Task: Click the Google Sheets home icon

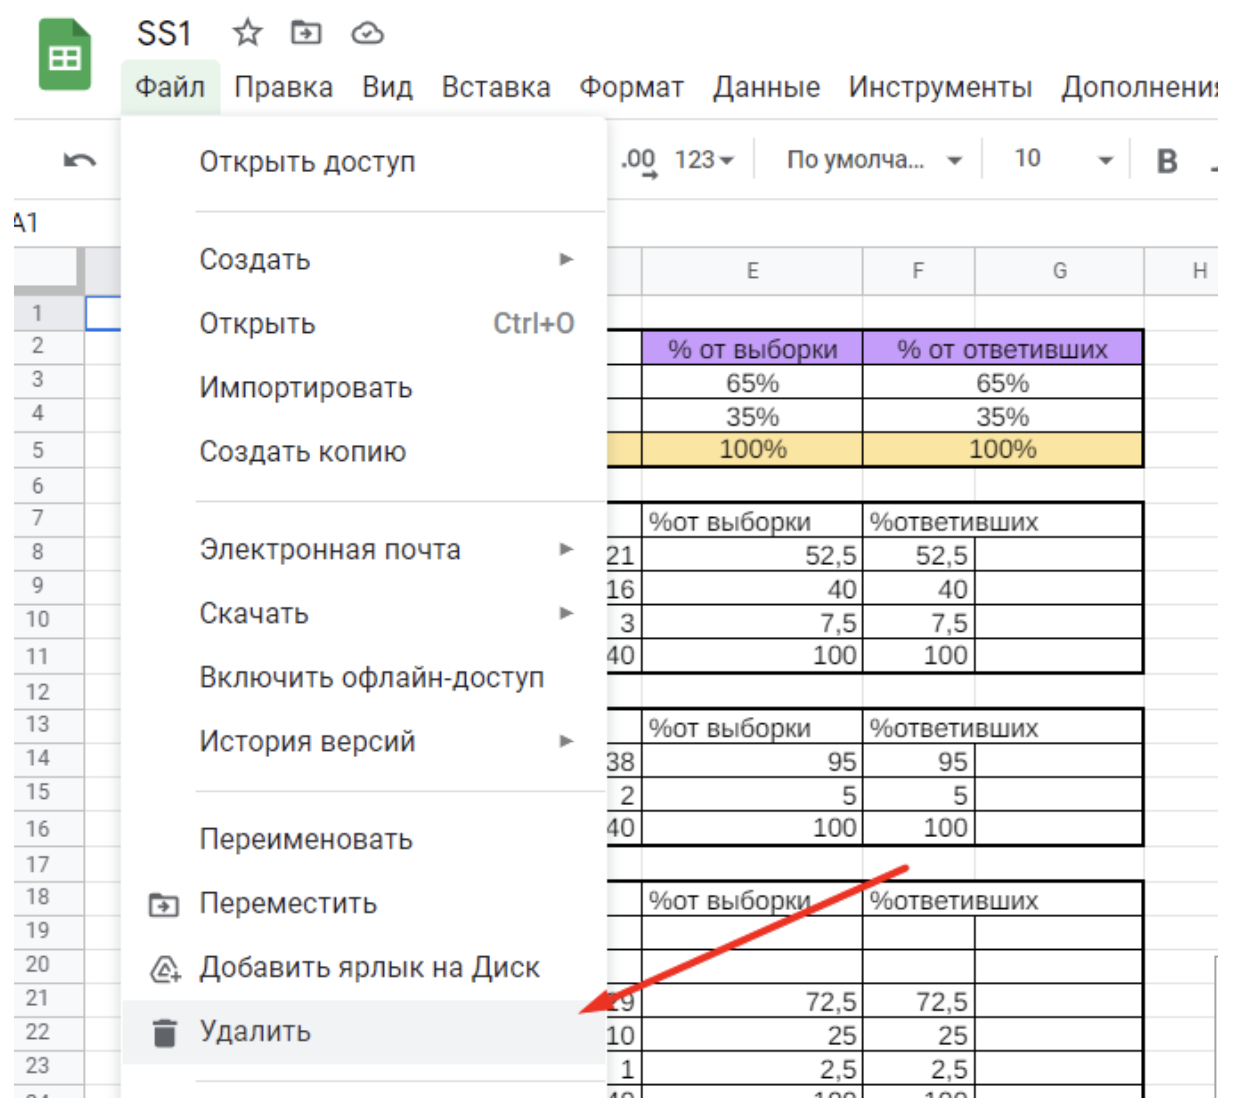Action: pyautogui.click(x=64, y=55)
